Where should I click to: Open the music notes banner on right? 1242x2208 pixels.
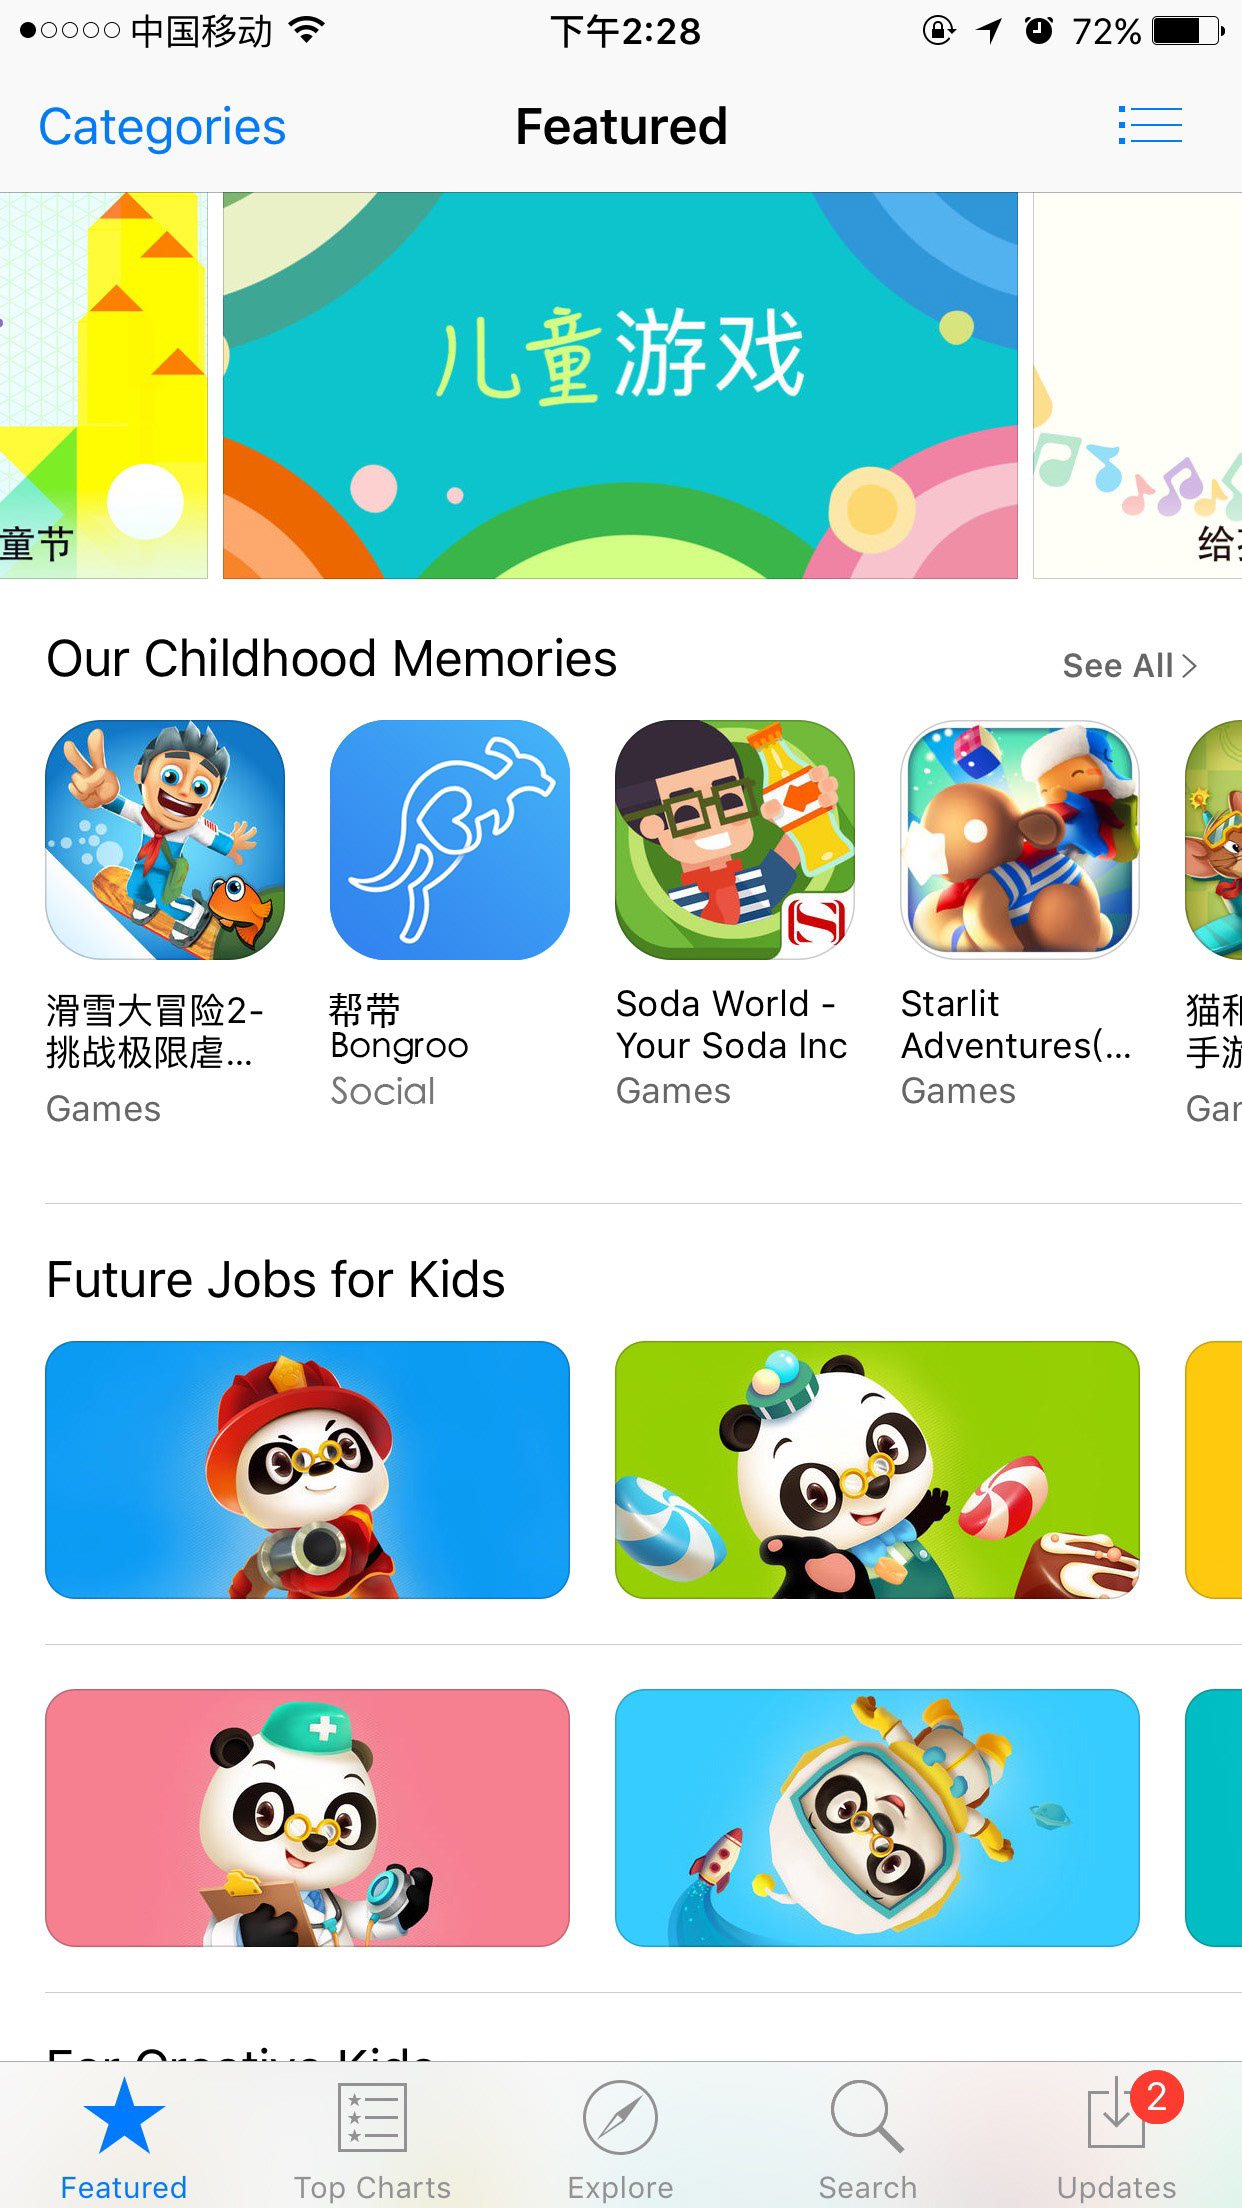(x=1138, y=386)
